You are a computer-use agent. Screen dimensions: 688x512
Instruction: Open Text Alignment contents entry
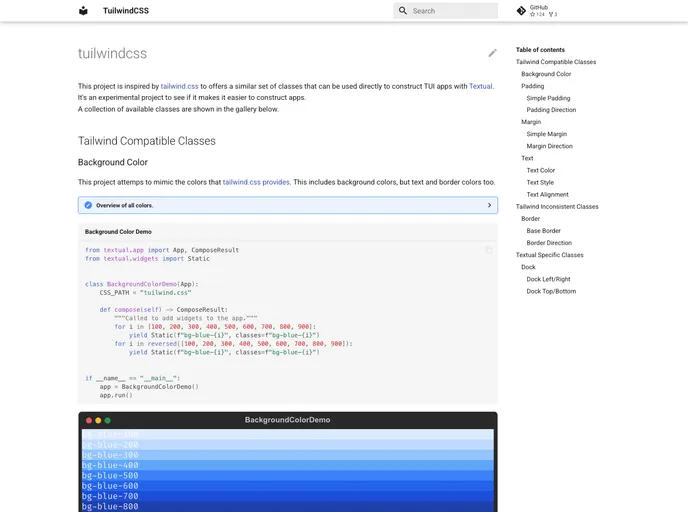pos(548,194)
